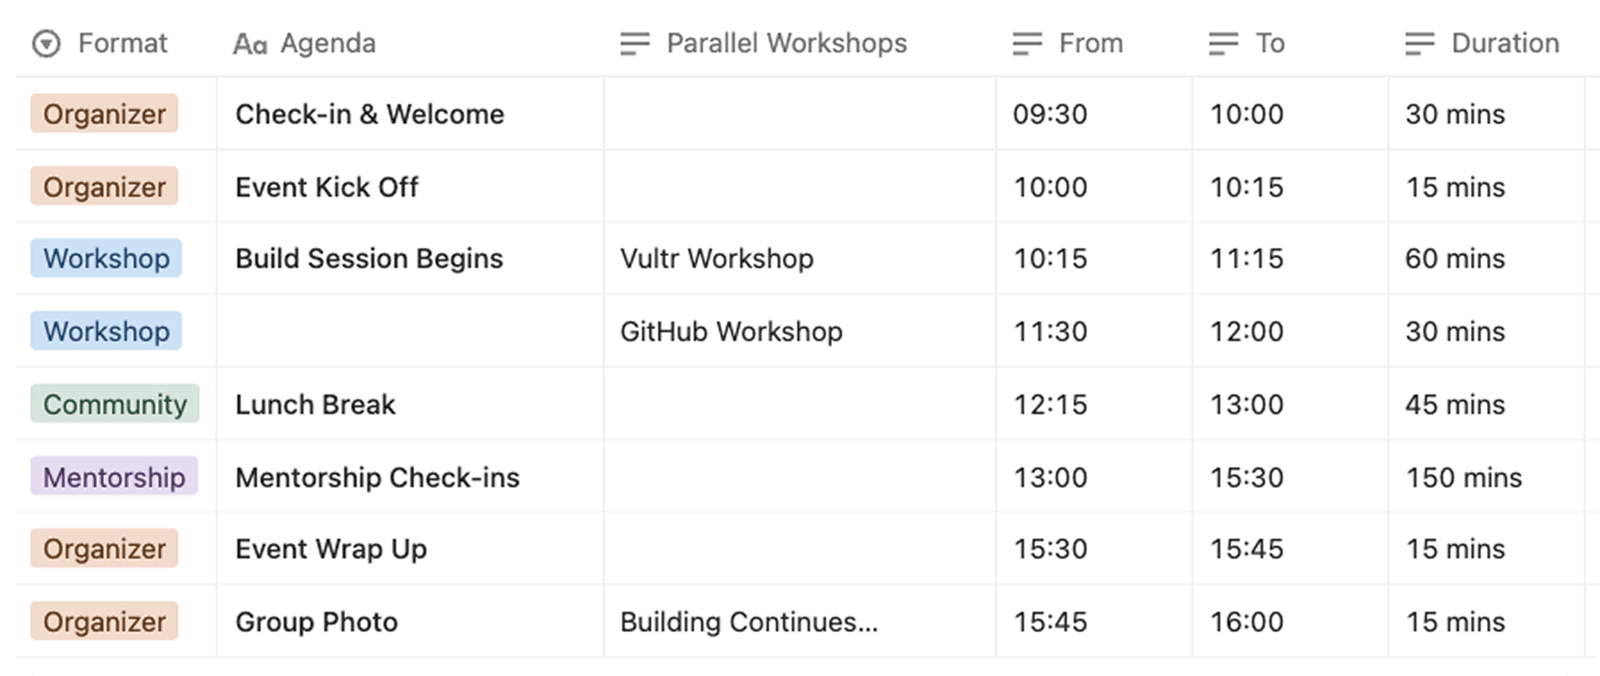Select the From column header label
The height and width of the screenshot is (676, 1600).
click(x=1090, y=44)
